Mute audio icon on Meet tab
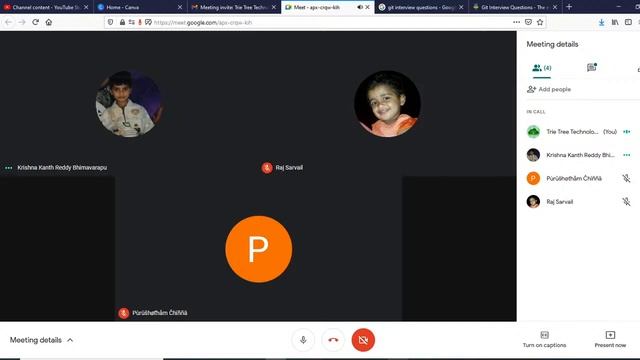 pyautogui.click(x=360, y=7)
